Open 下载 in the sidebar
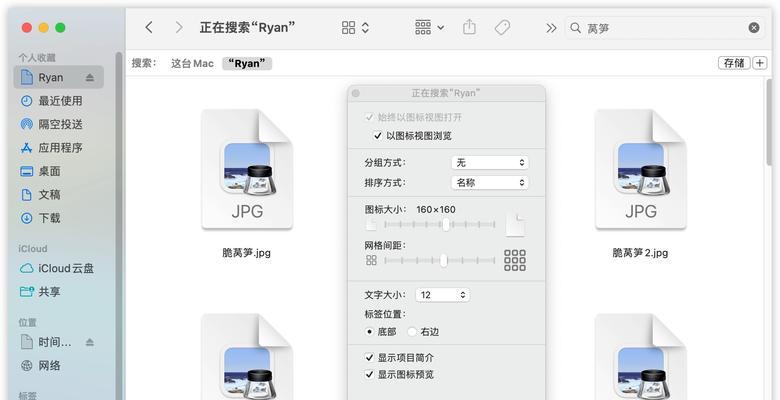Image resolution: width=780 pixels, height=400 pixels. [x=59, y=217]
